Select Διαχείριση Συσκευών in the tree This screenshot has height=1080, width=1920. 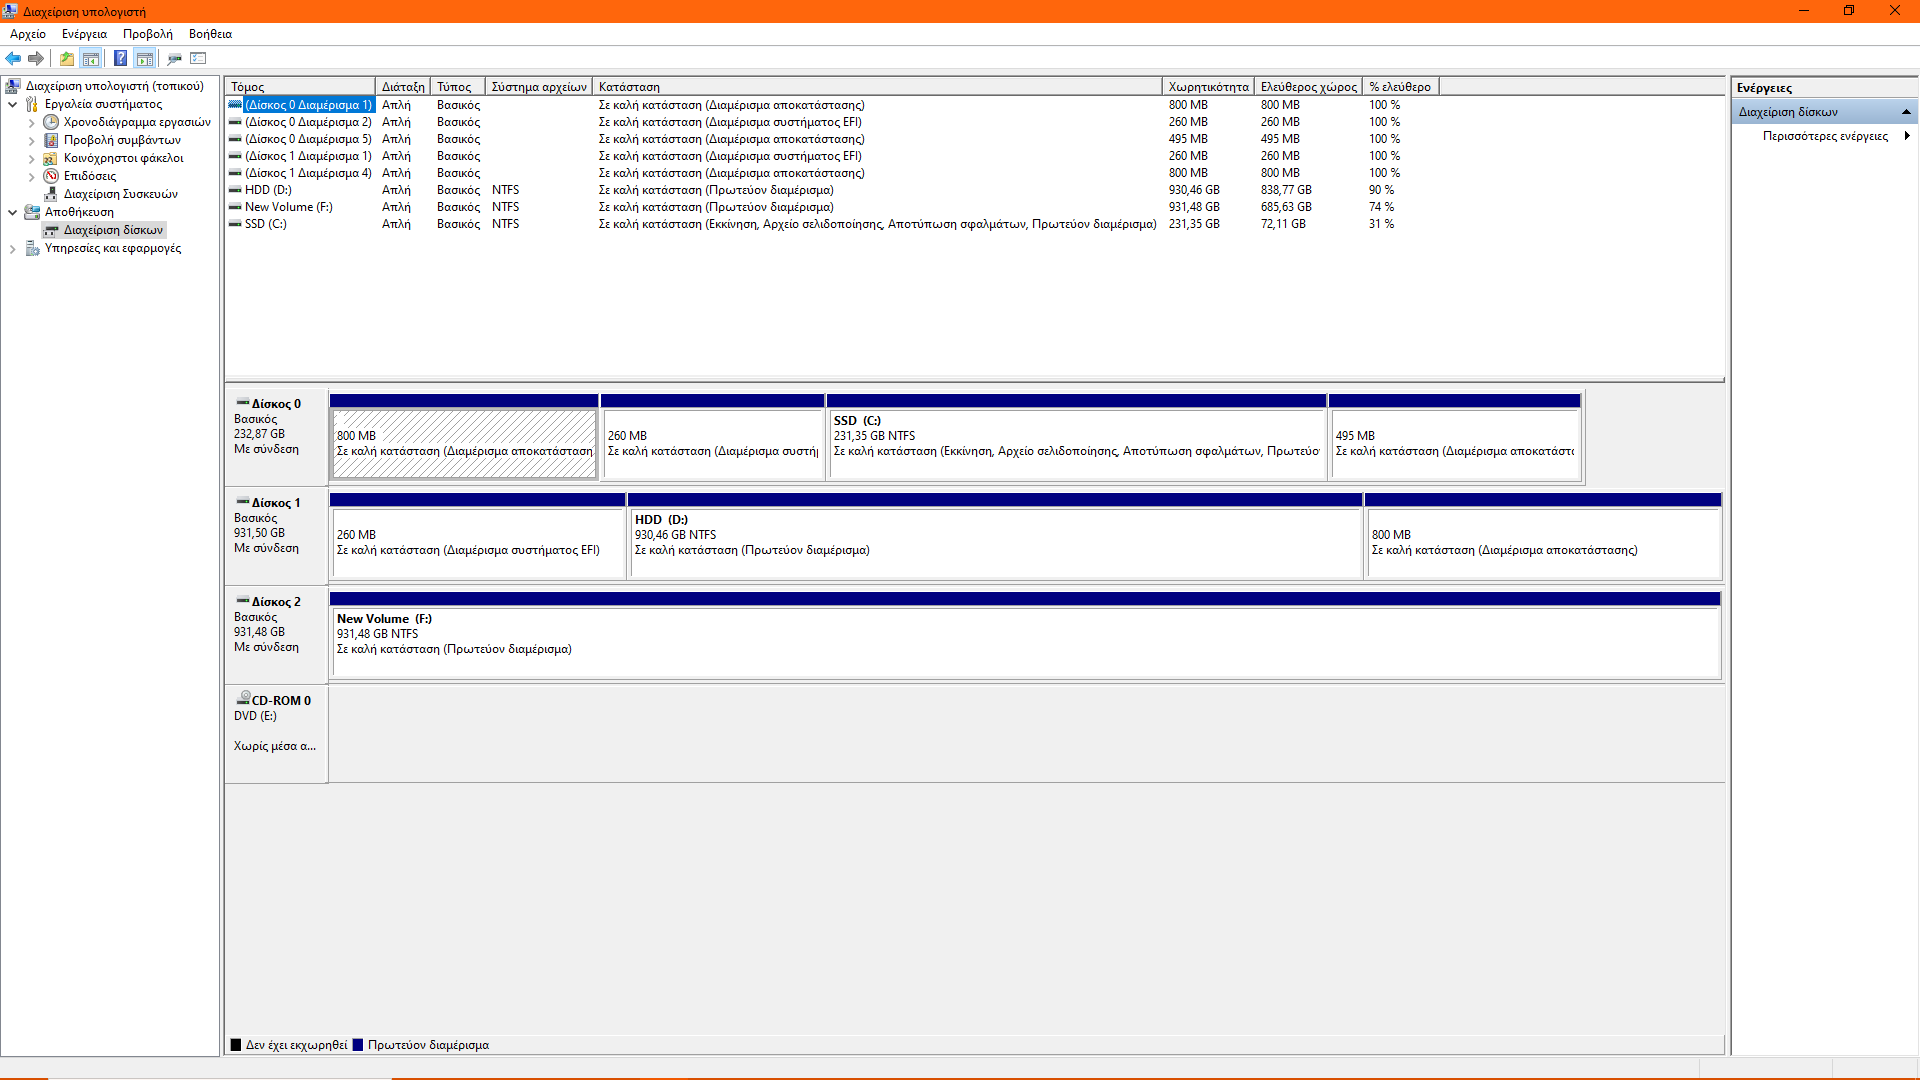[x=120, y=194]
